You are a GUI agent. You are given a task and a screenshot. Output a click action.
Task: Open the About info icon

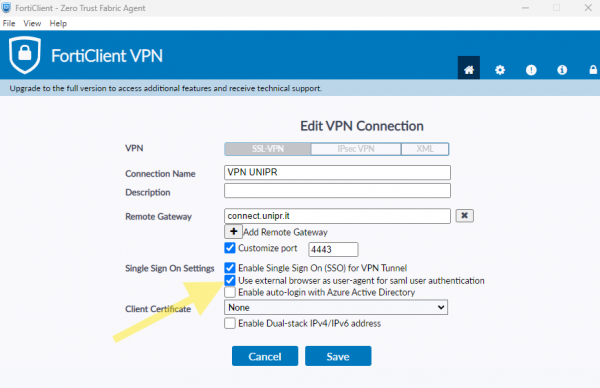click(562, 70)
